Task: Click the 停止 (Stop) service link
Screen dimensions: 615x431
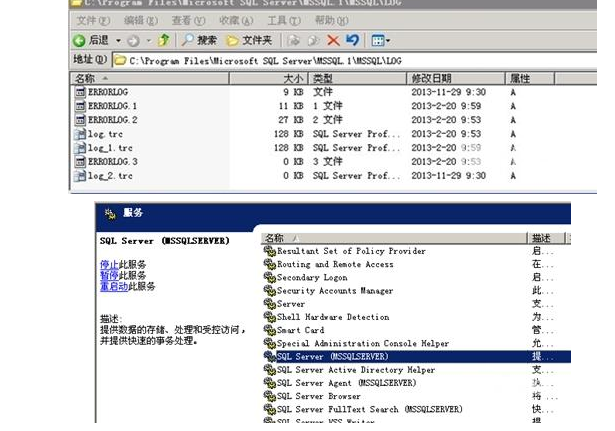Action: pos(109,264)
